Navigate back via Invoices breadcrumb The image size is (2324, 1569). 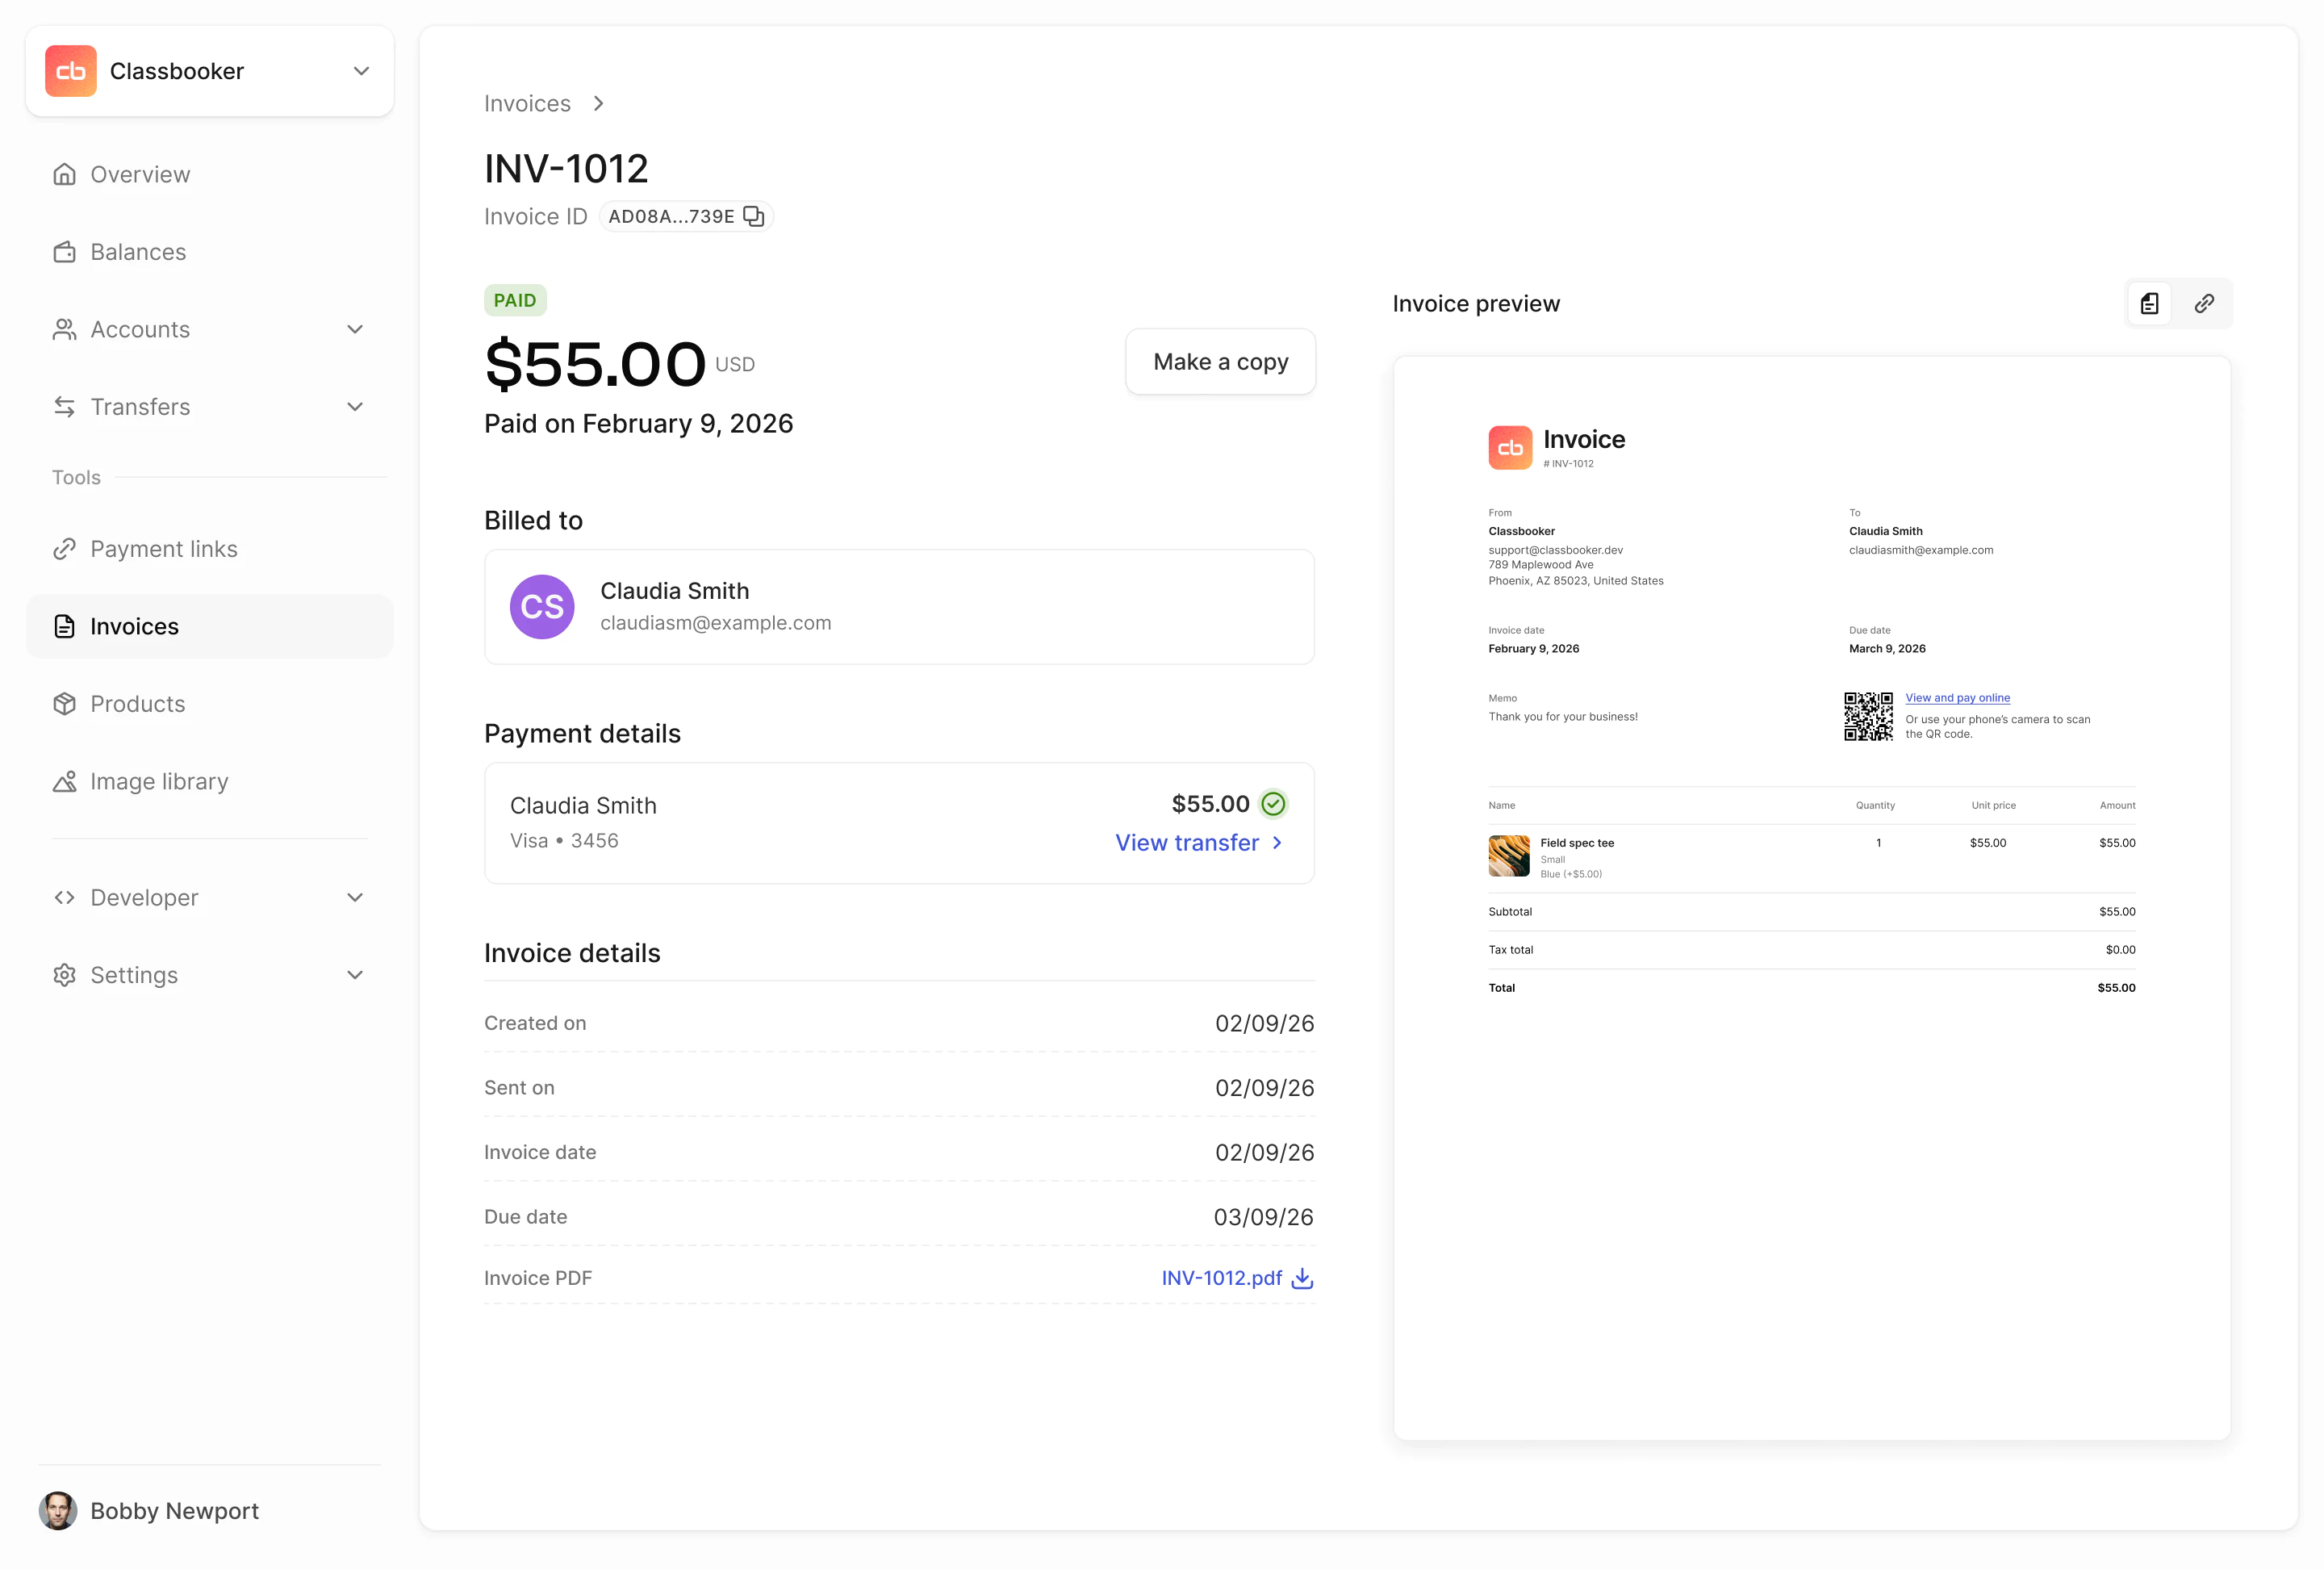pyautogui.click(x=527, y=104)
